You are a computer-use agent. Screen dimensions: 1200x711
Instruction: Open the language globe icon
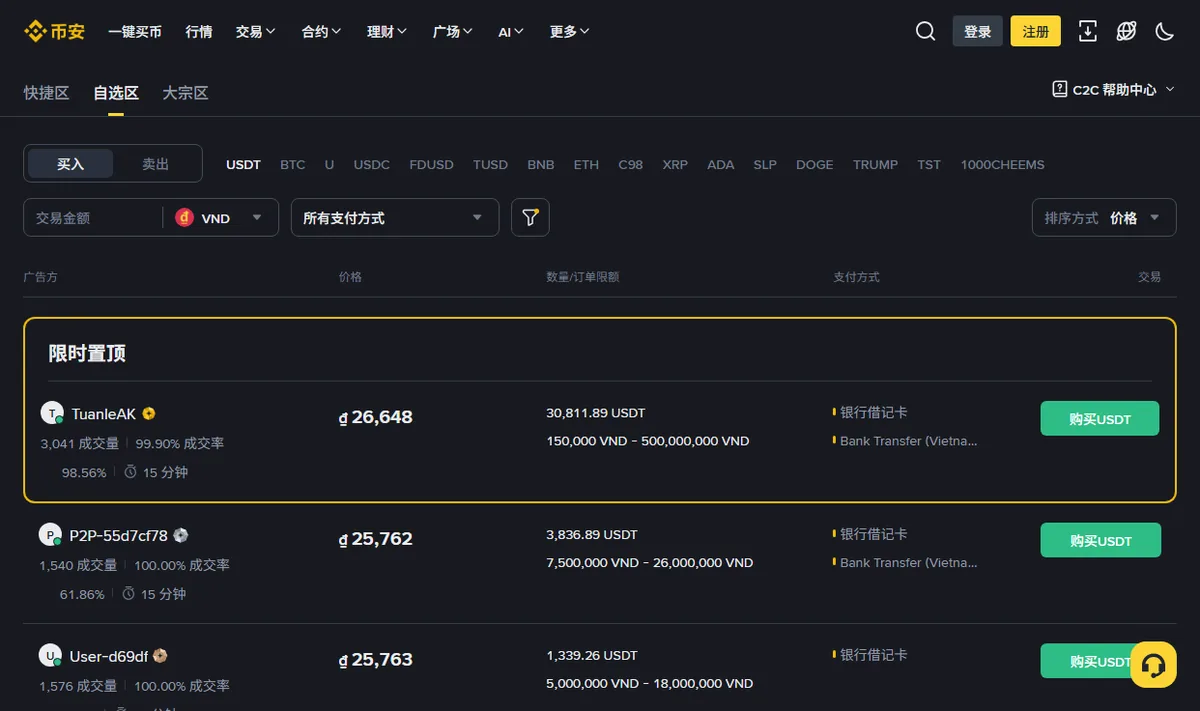1126,31
